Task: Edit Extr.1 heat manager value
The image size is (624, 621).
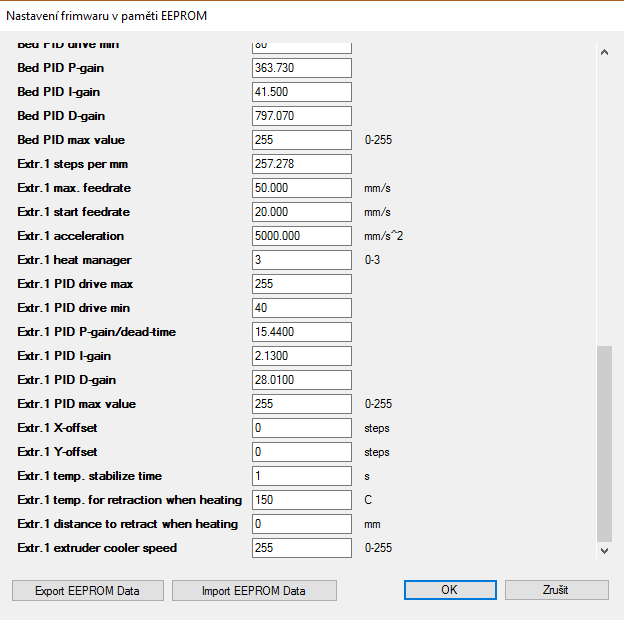Action: (x=301, y=260)
